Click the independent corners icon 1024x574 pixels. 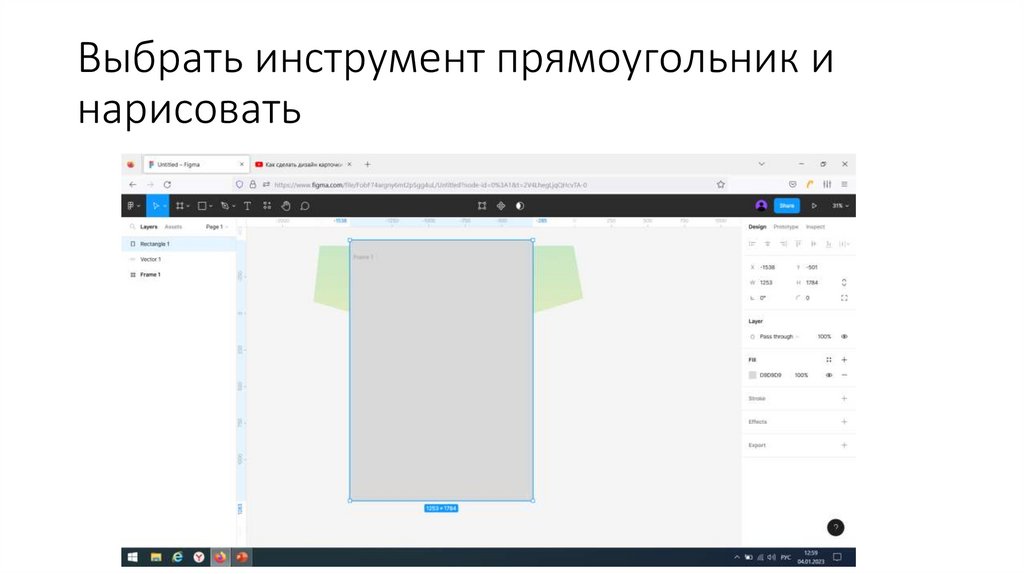coord(844,298)
